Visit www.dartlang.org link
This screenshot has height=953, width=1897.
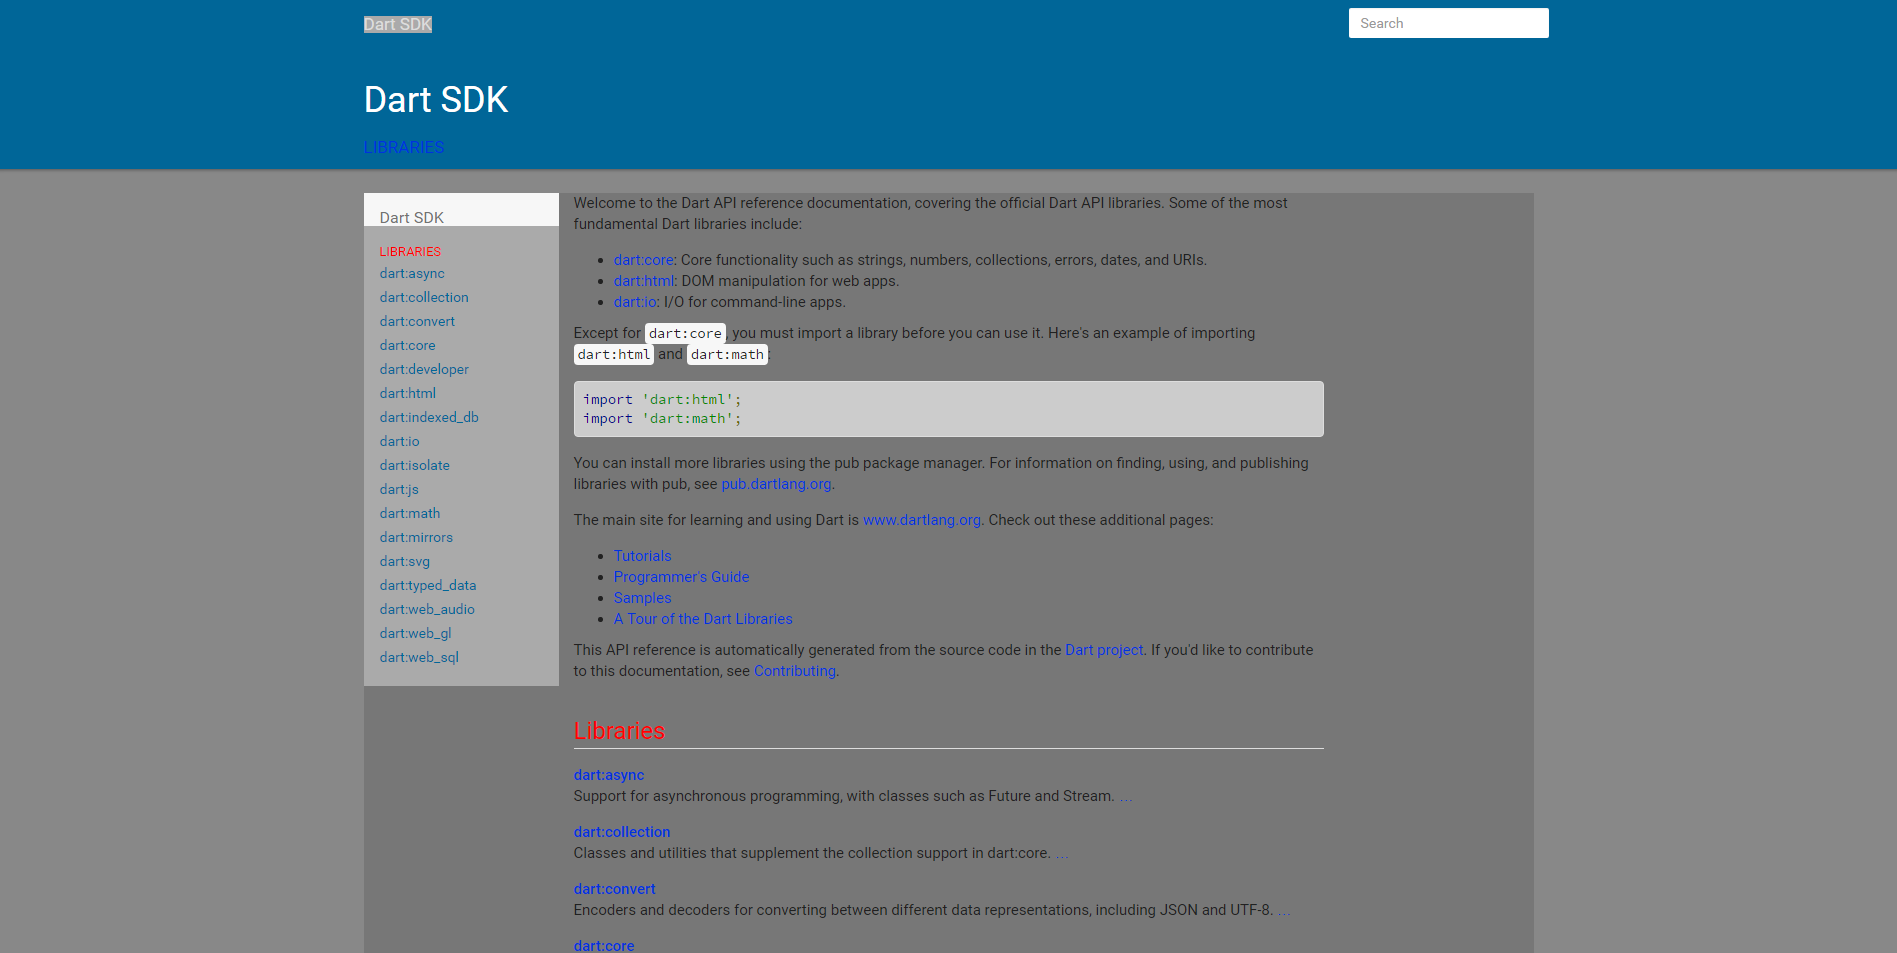(922, 520)
